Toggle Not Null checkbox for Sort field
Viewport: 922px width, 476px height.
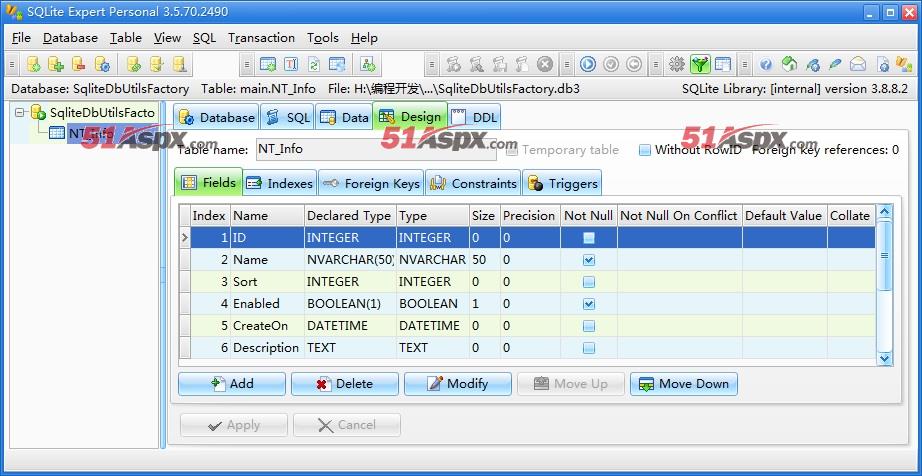(589, 282)
